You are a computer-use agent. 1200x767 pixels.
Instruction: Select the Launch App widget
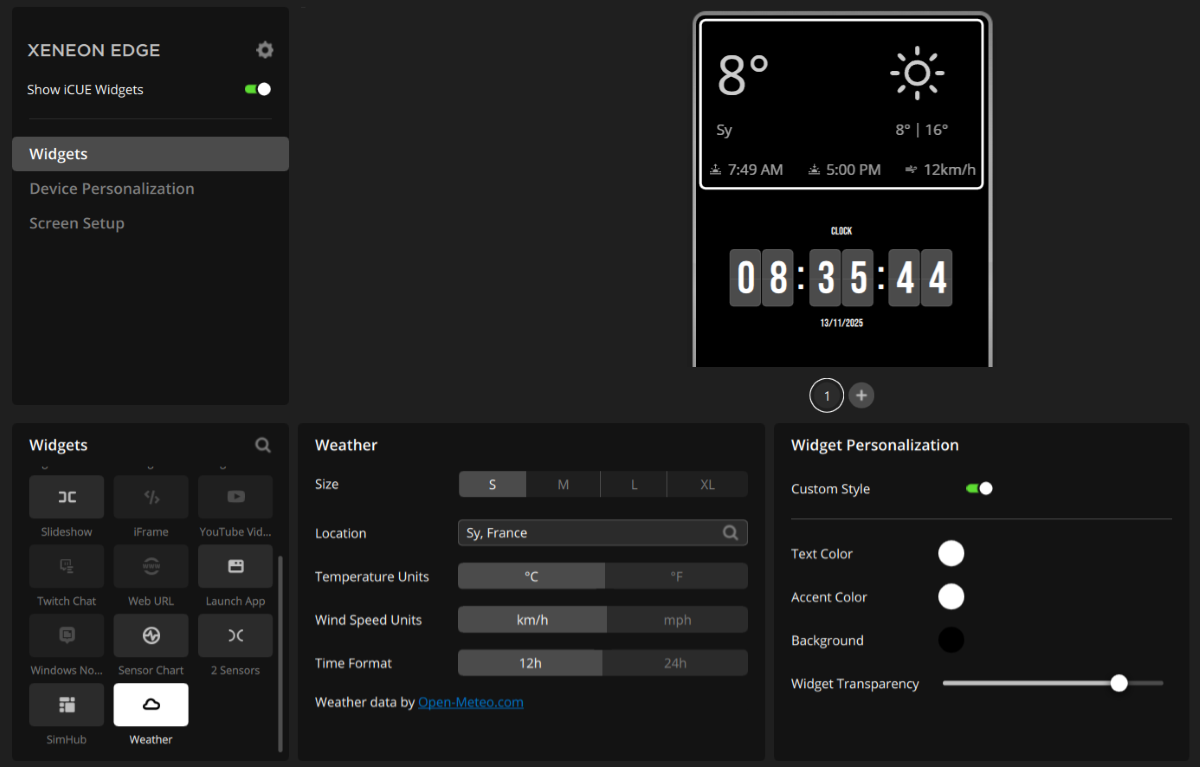point(235,566)
